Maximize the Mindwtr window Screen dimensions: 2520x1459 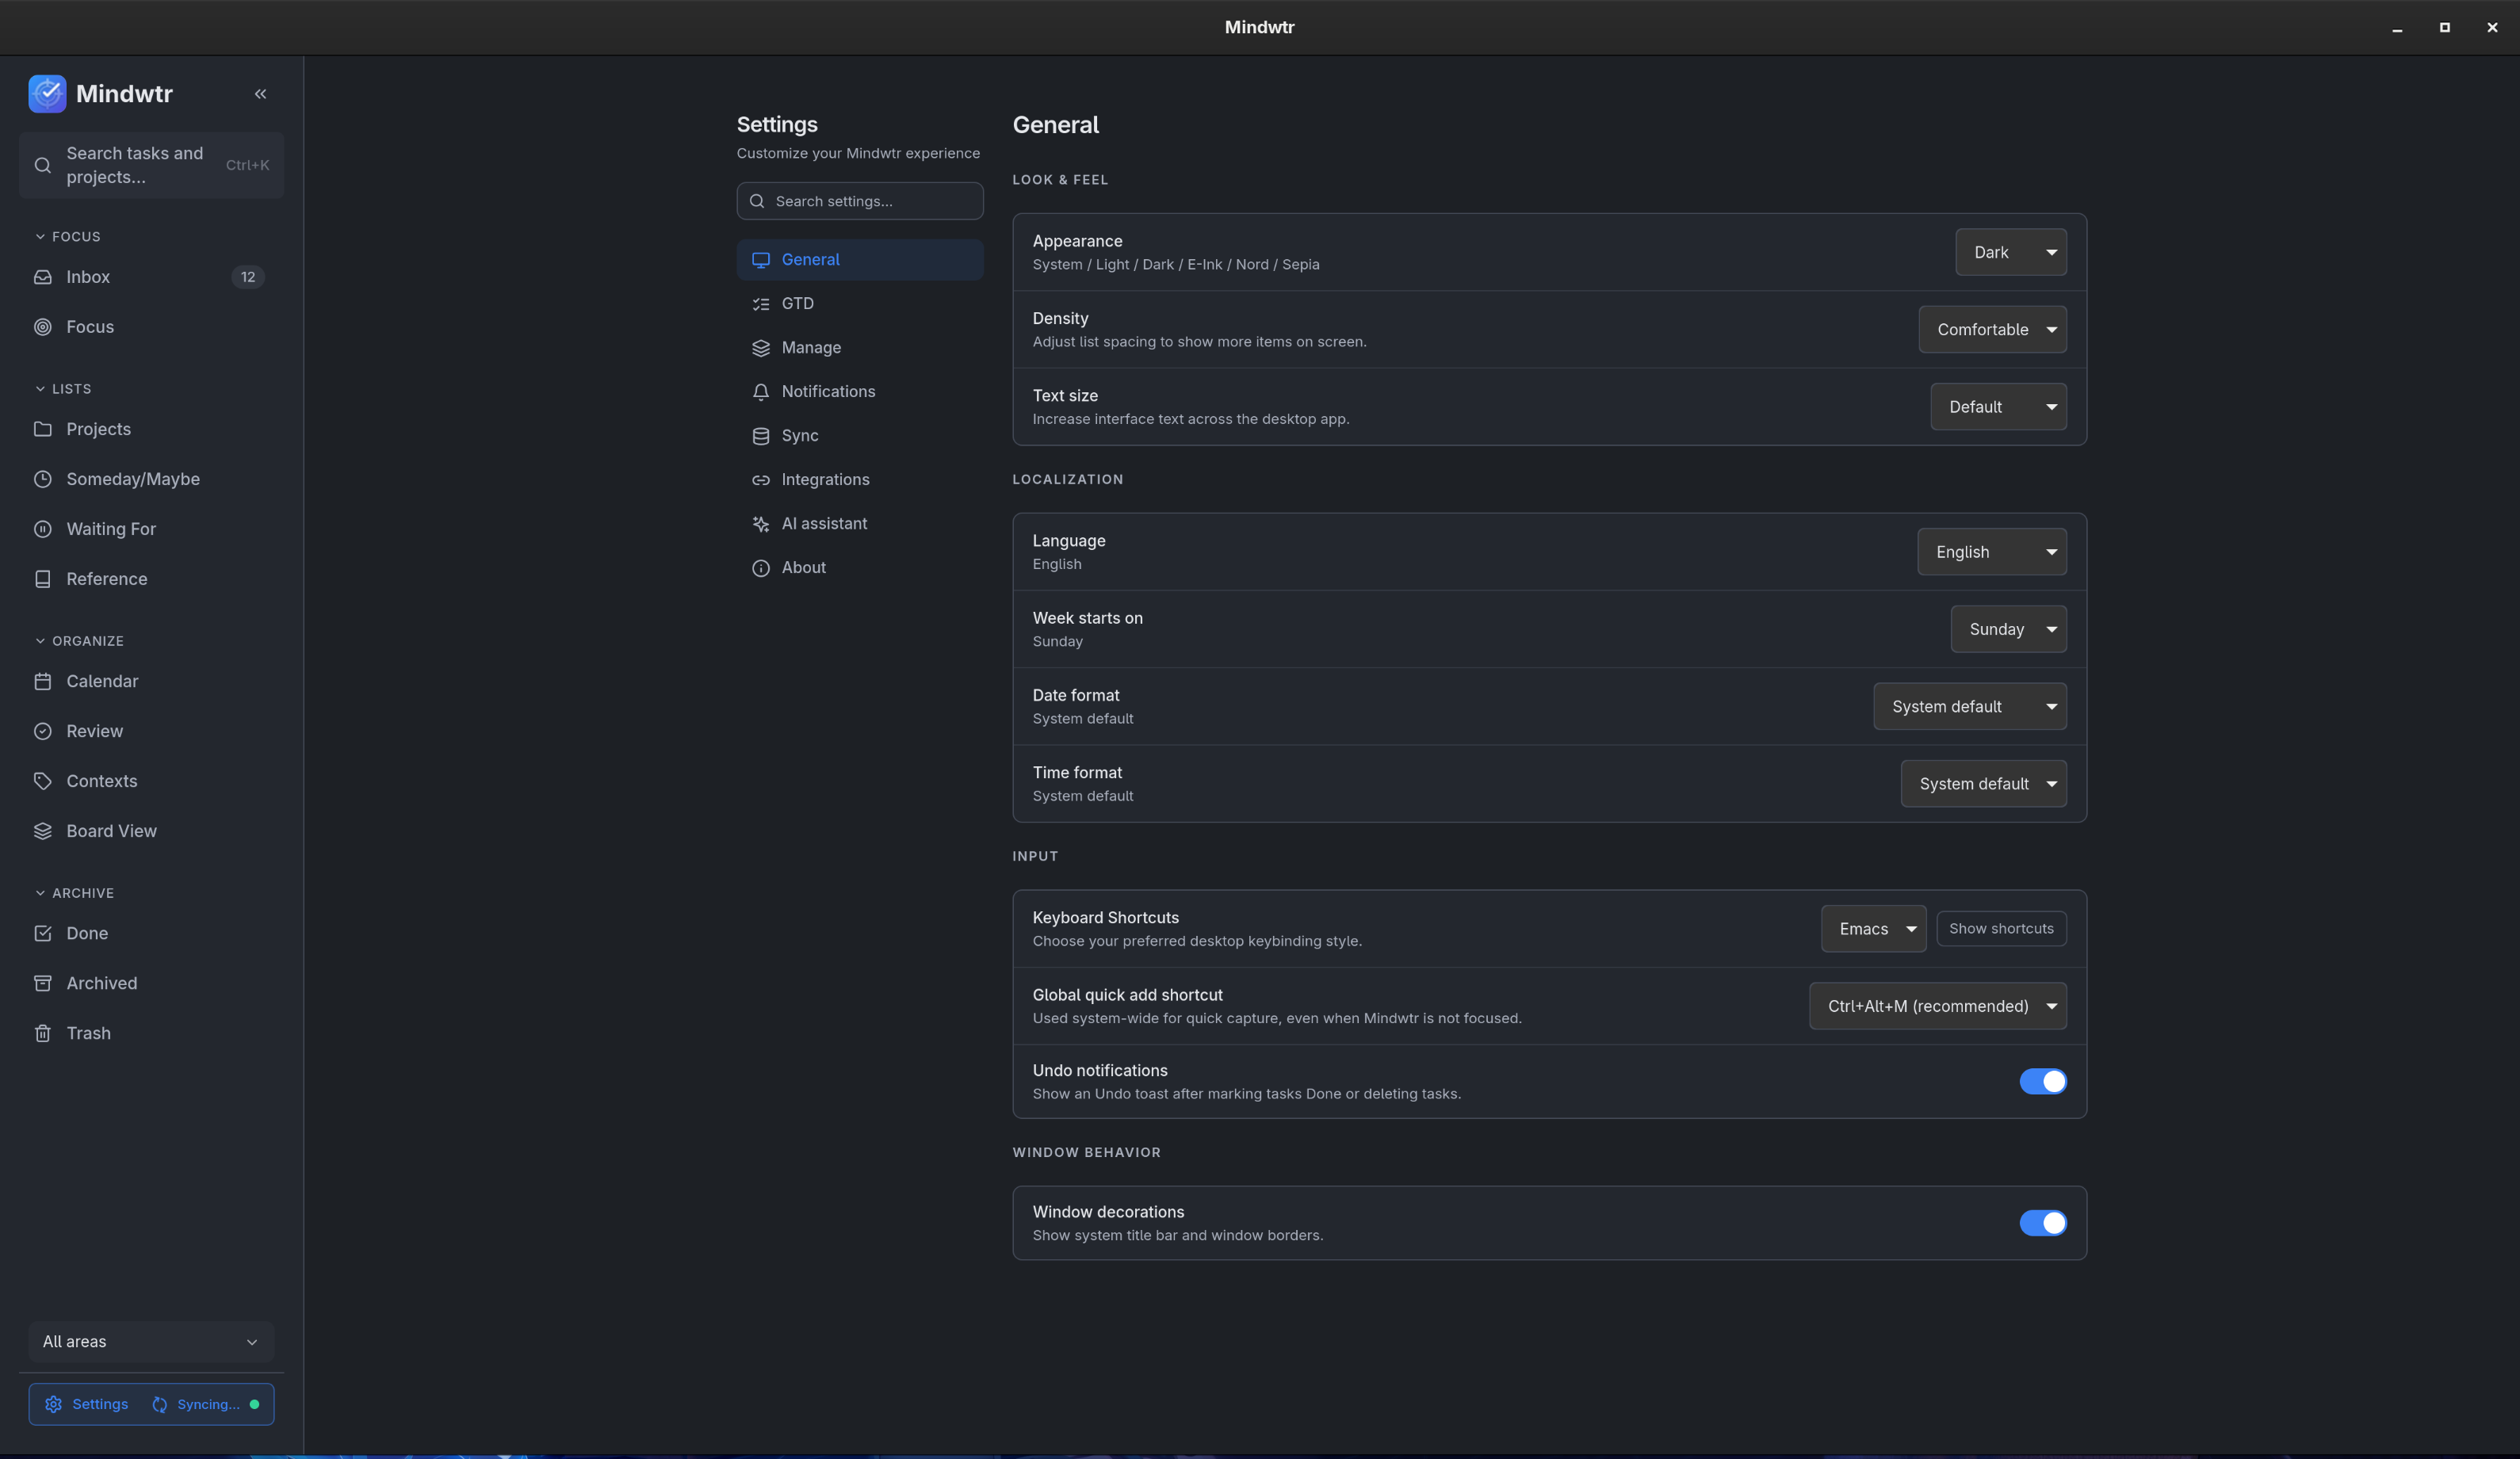coord(2445,28)
